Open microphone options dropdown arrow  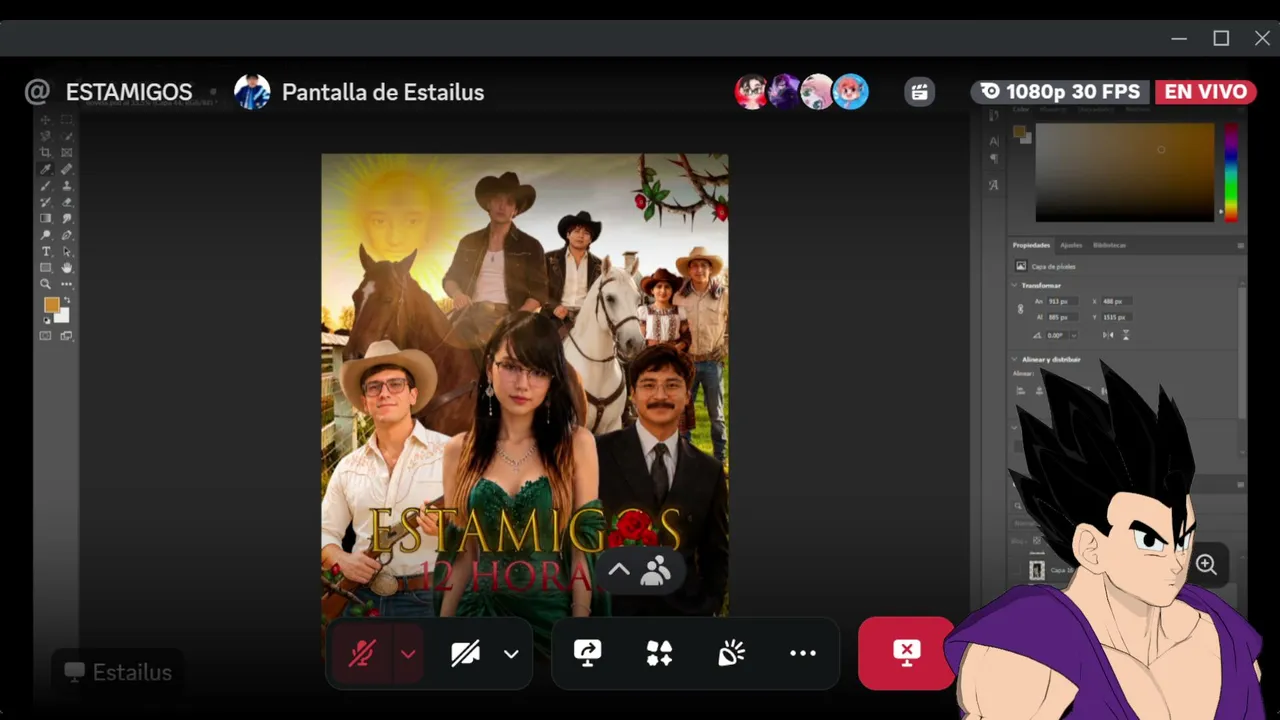pos(408,654)
